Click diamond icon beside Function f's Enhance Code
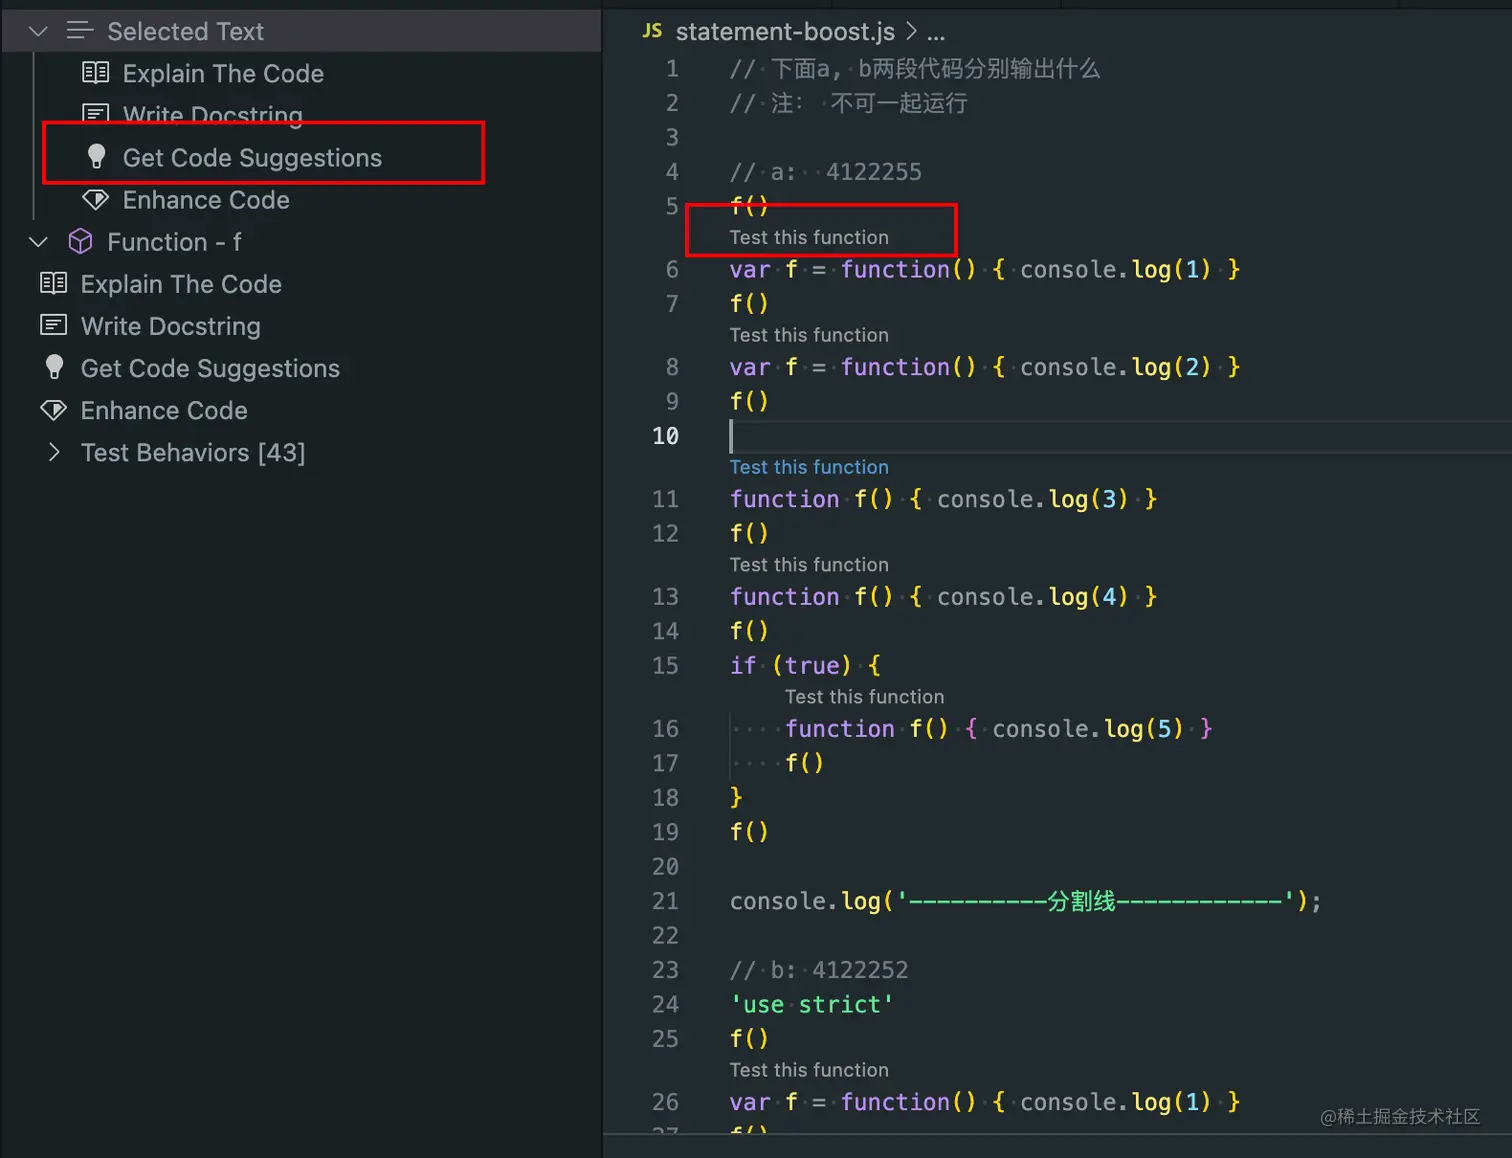This screenshot has height=1158, width=1512. [x=54, y=410]
